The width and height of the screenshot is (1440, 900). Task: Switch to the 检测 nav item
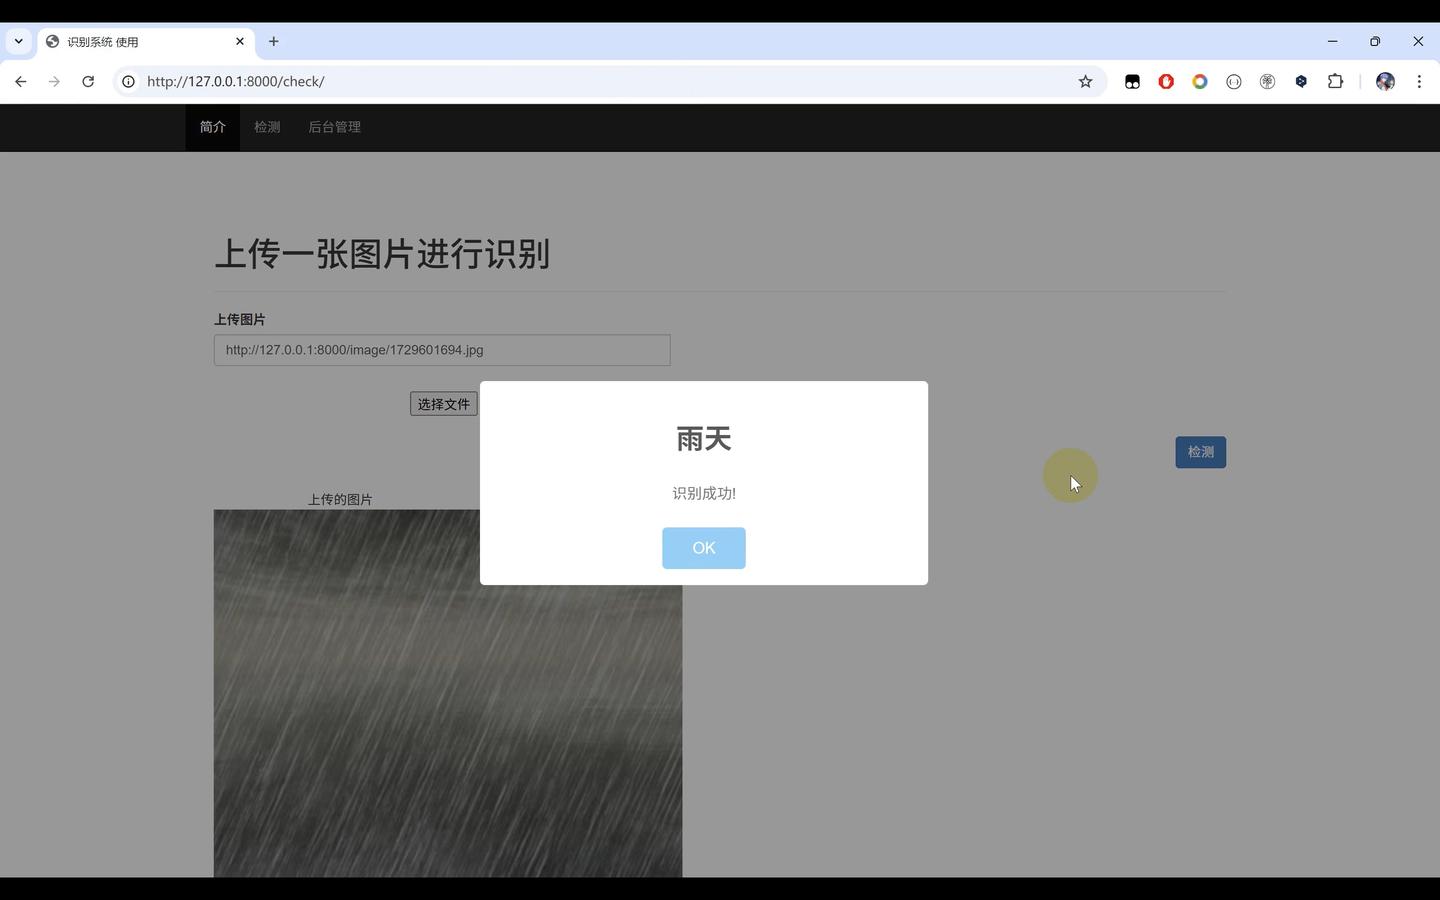(x=267, y=127)
